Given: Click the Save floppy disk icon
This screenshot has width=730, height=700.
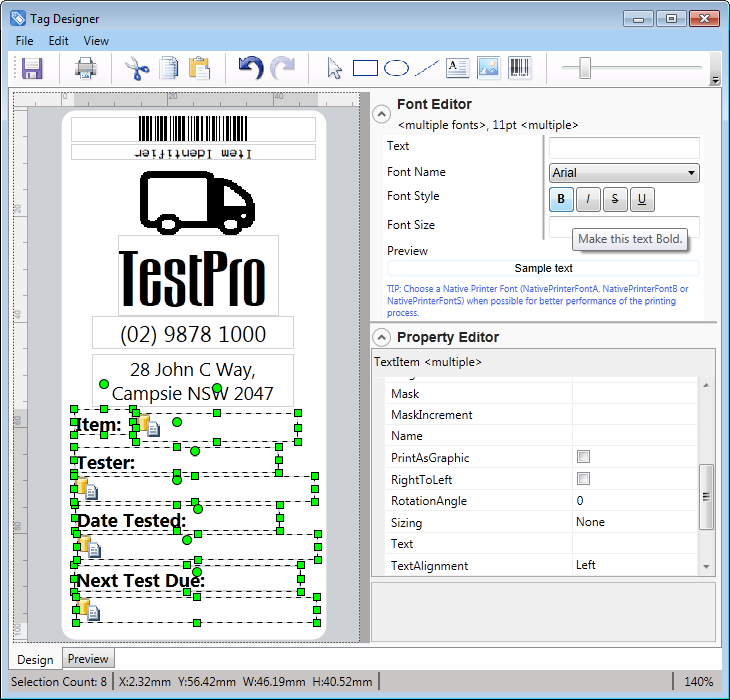Looking at the screenshot, I should (x=32, y=69).
